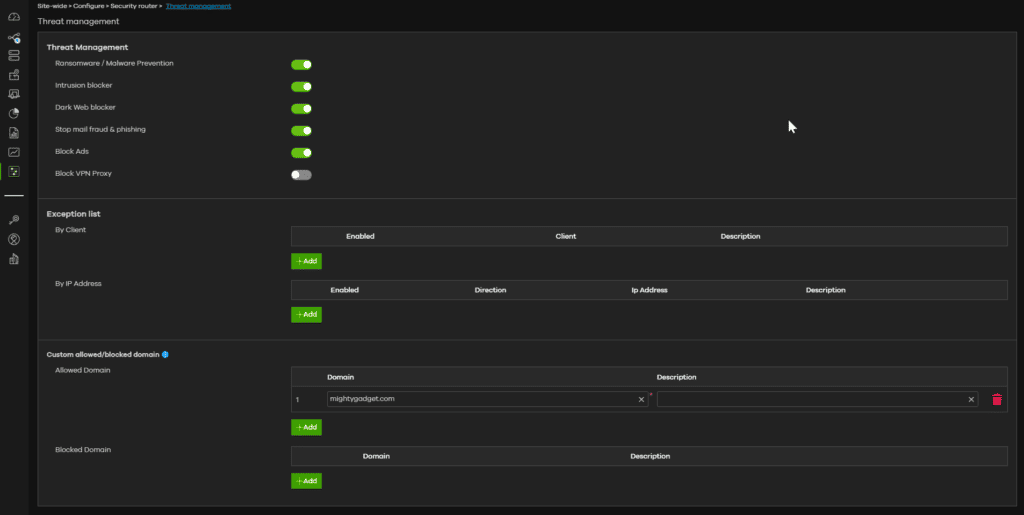Add a By Client exception entry

(306, 261)
